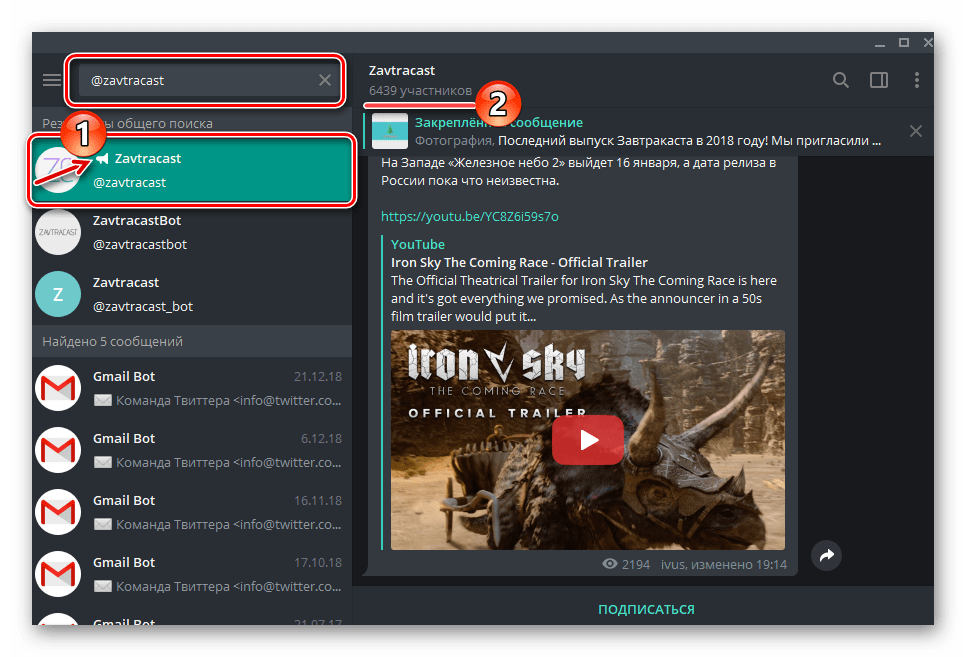The width and height of the screenshot is (966, 657).
Task: Open the Zavtracast channel search result
Action: click(192, 170)
